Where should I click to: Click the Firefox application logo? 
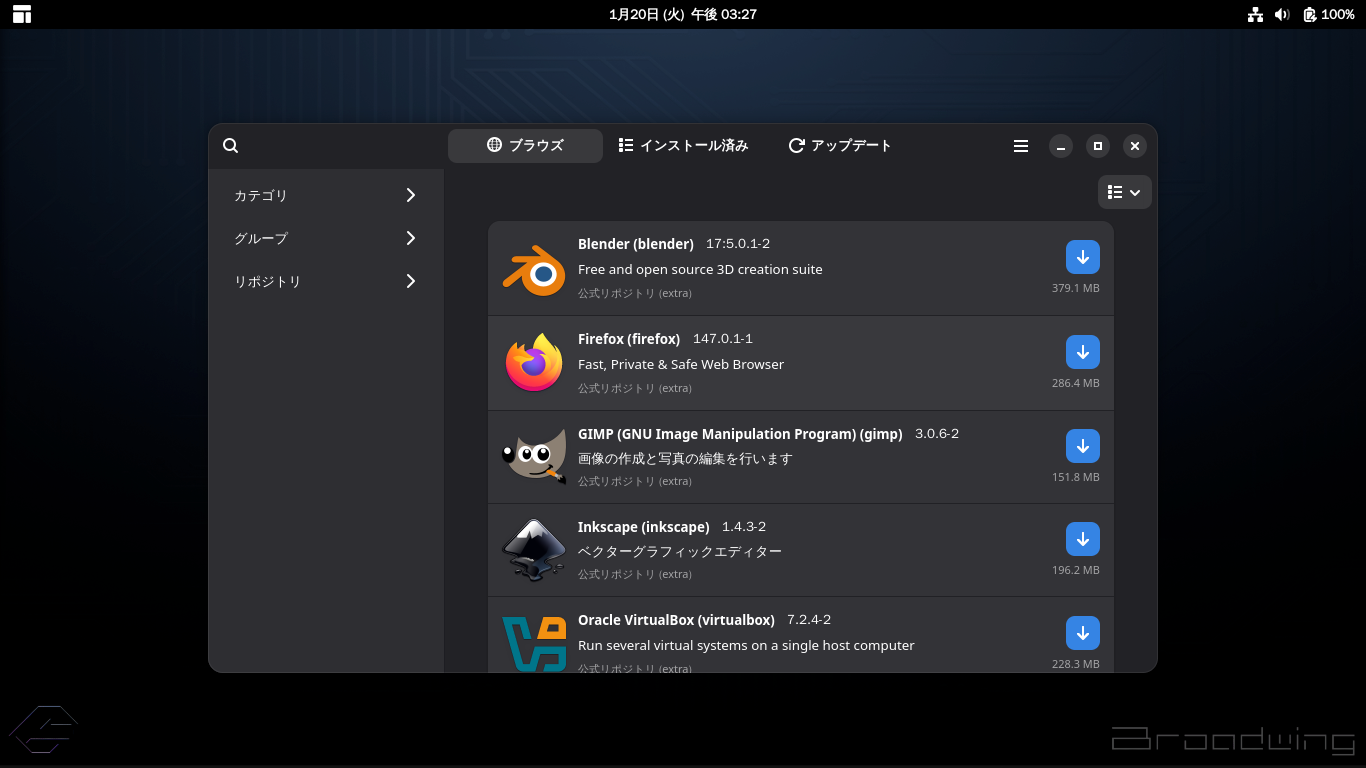[x=534, y=363]
